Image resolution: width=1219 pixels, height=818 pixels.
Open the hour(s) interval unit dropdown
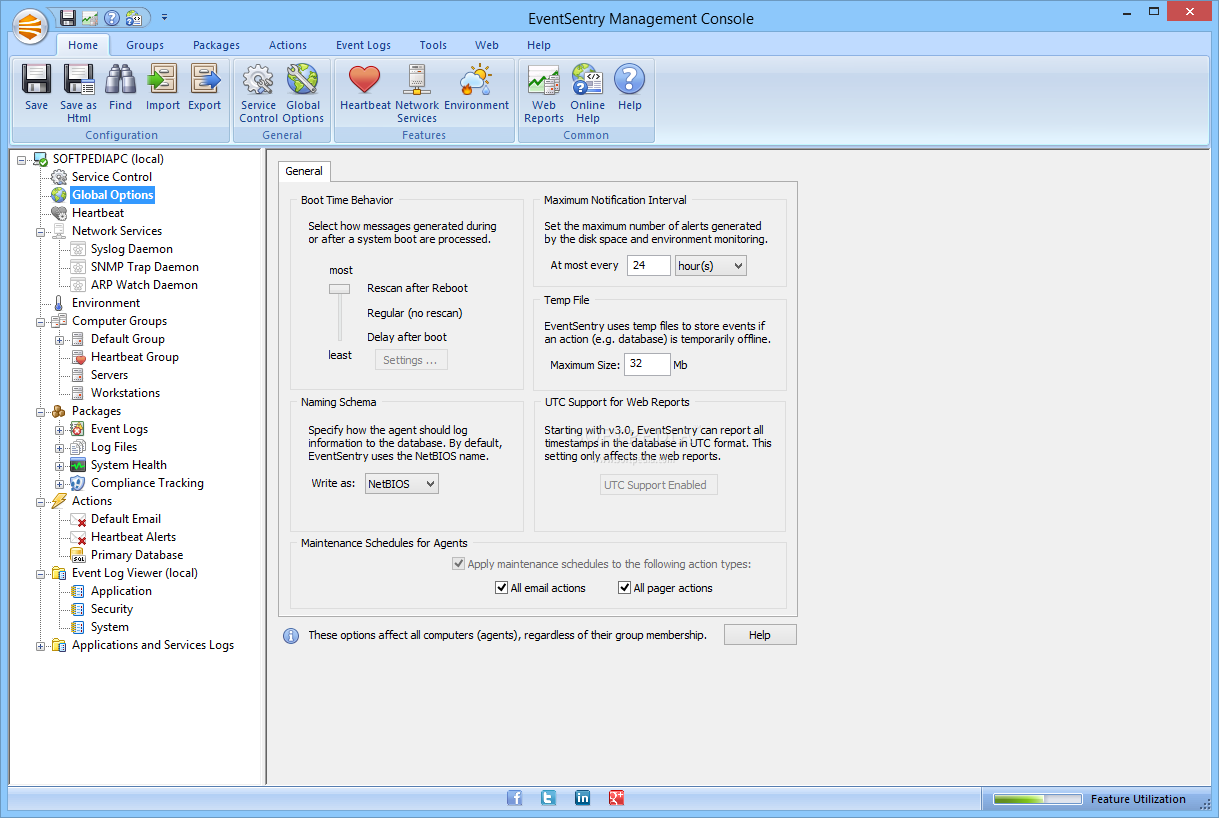711,265
